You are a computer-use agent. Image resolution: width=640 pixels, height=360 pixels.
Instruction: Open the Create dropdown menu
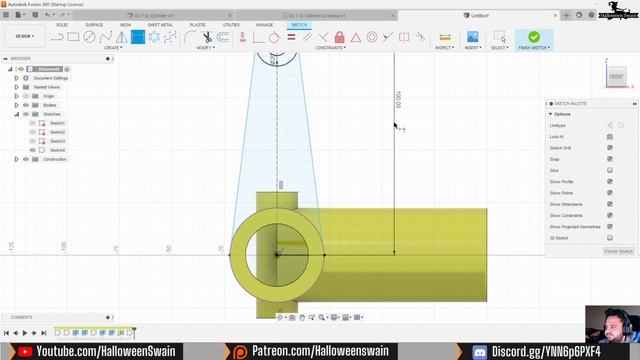pos(113,48)
